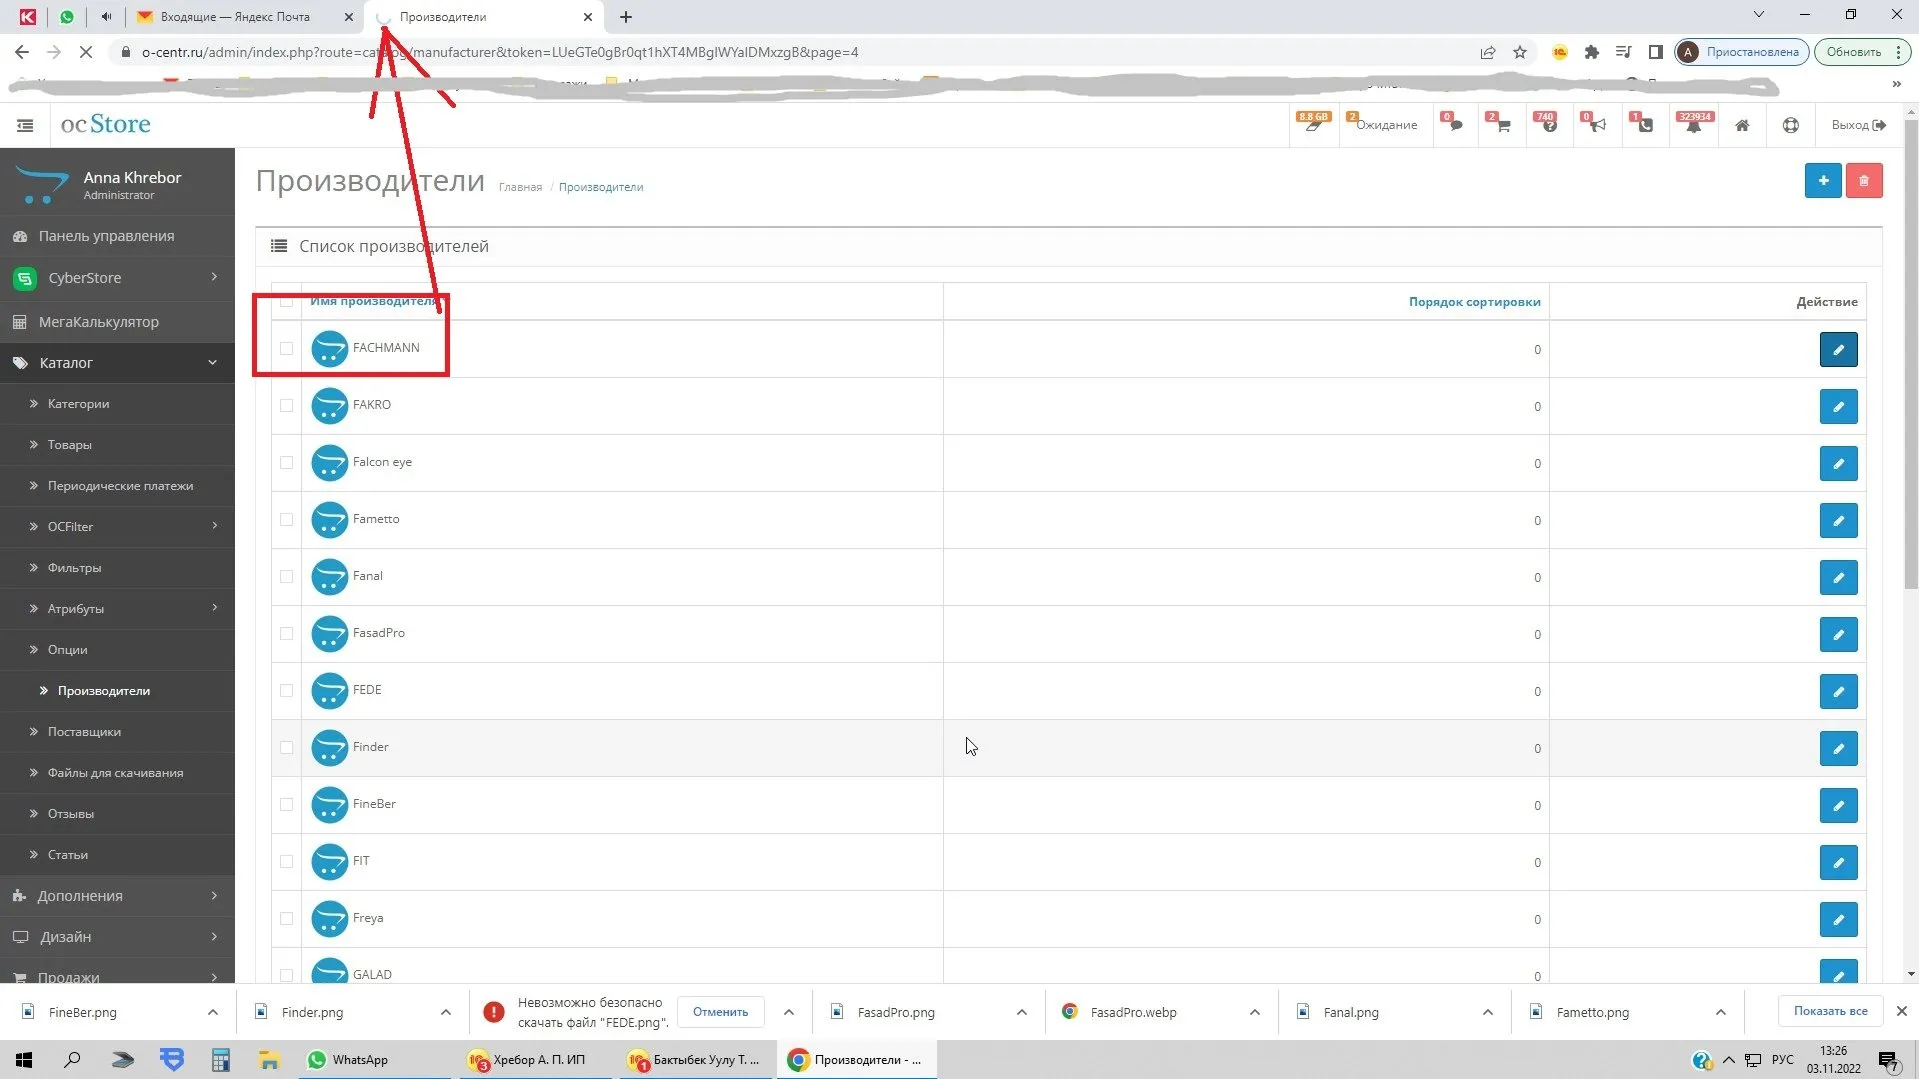Tick the select-all checkbox in table header

(287, 301)
